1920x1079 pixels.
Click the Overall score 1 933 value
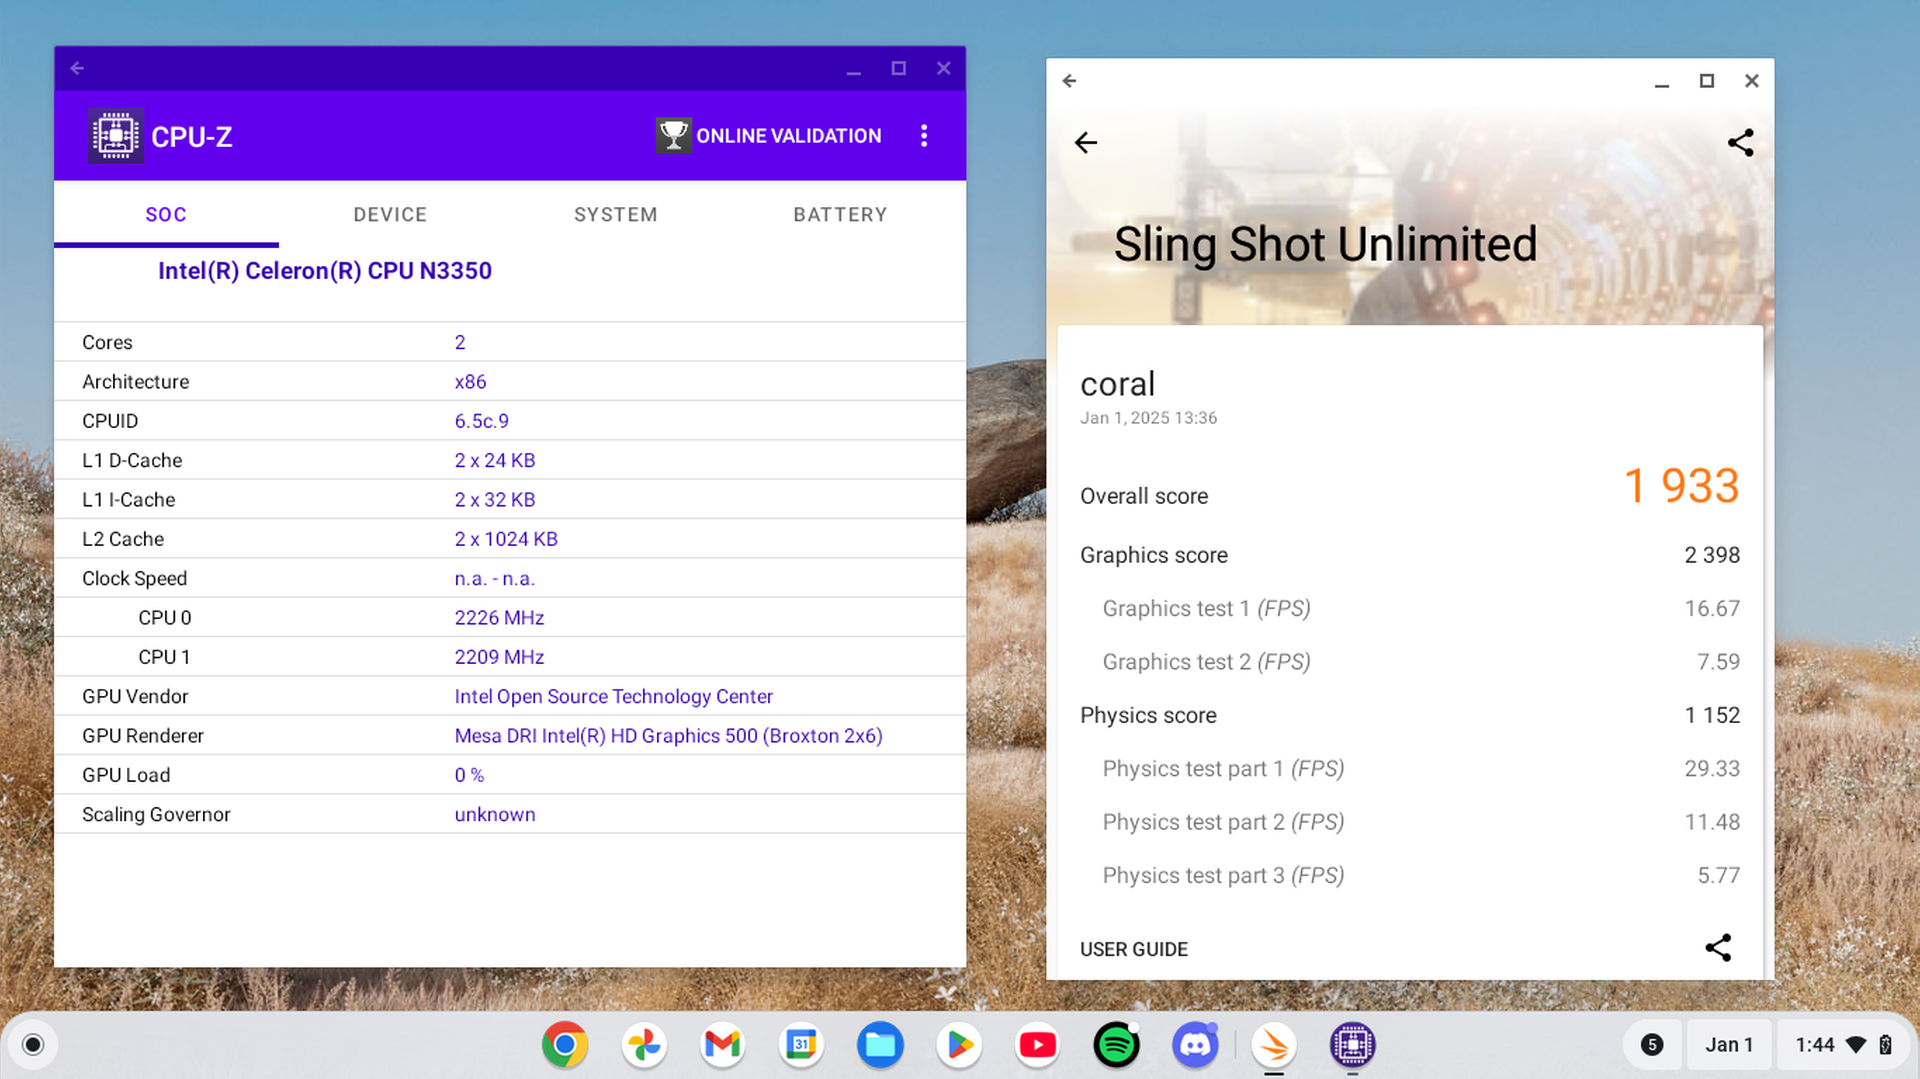pyautogui.click(x=1681, y=486)
